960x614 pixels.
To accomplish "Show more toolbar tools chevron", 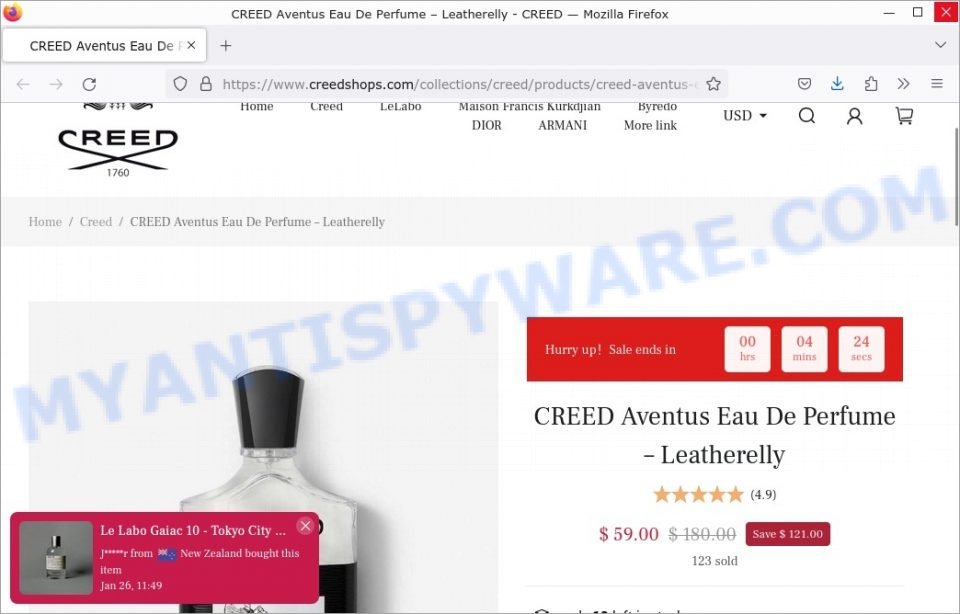I will coord(904,84).
